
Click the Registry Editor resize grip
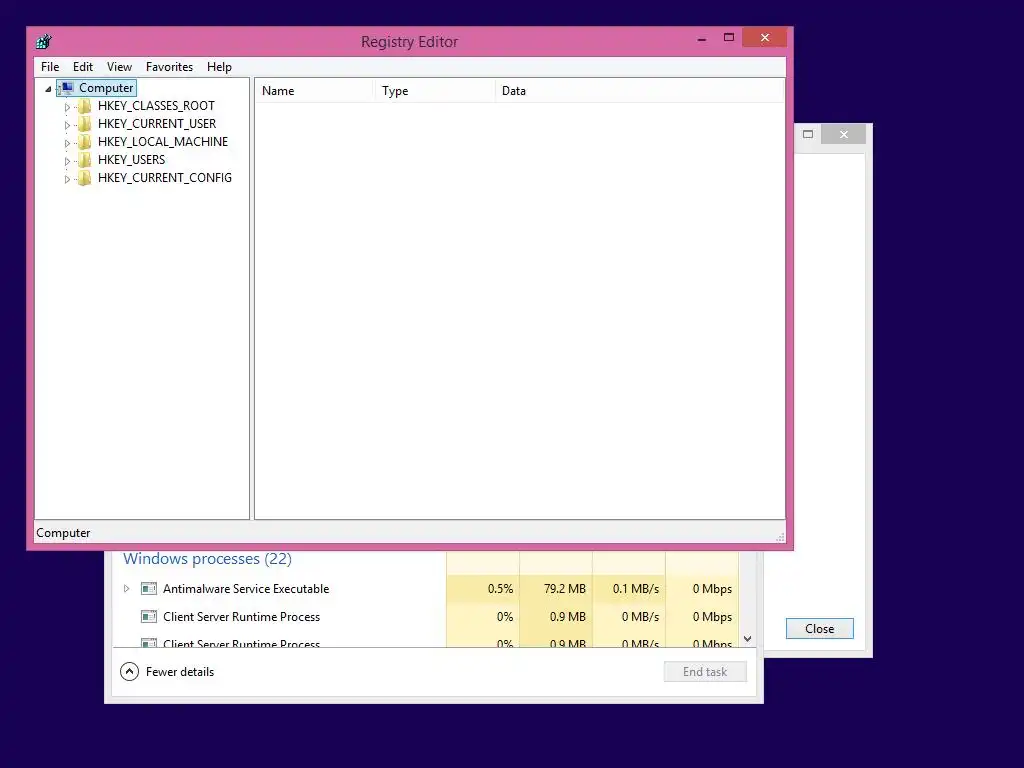click(780, 537)
